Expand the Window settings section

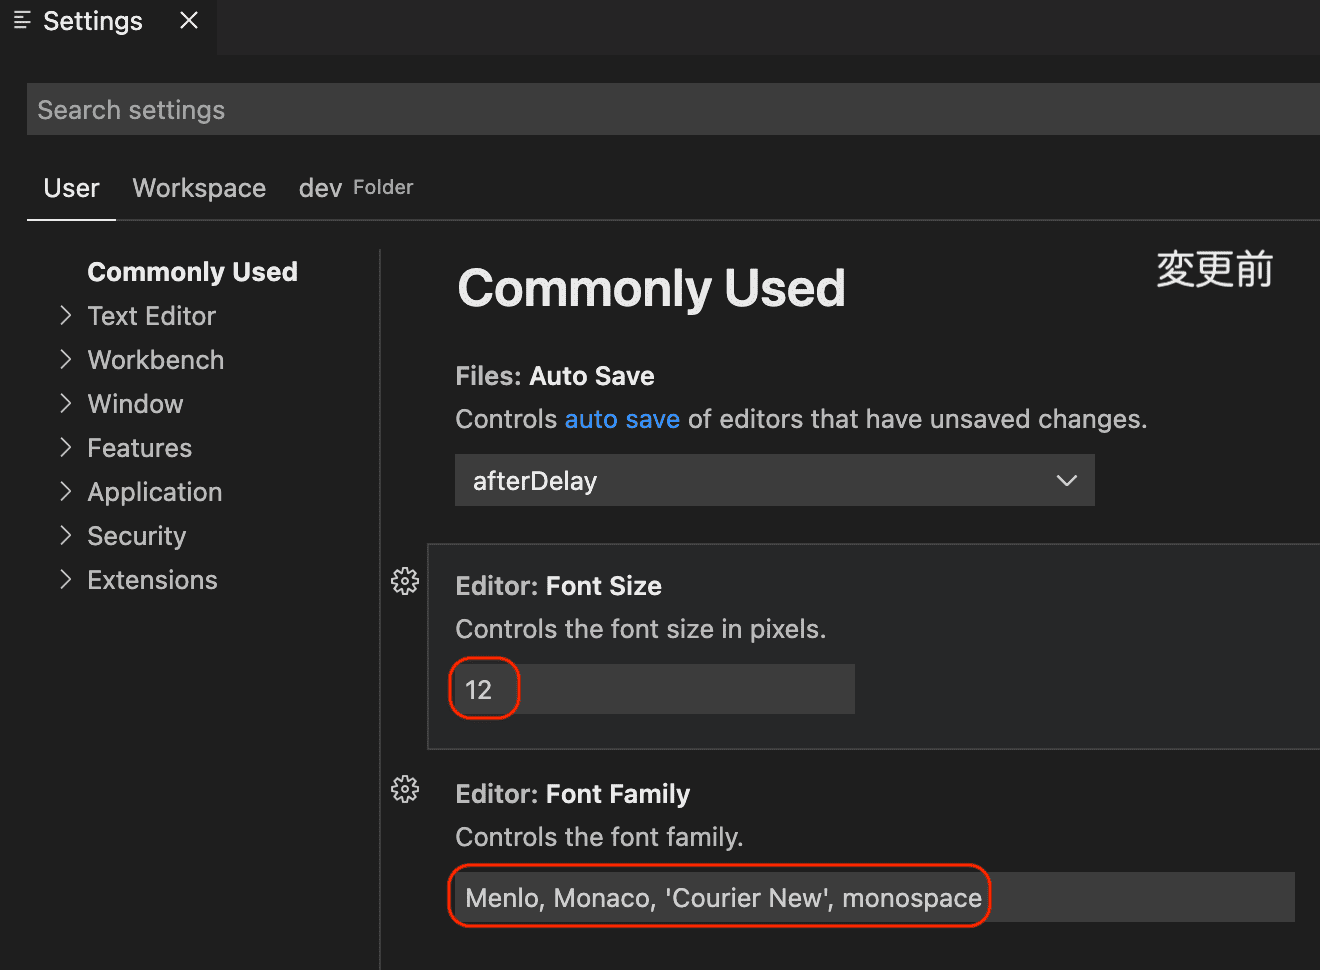point(66,404)
